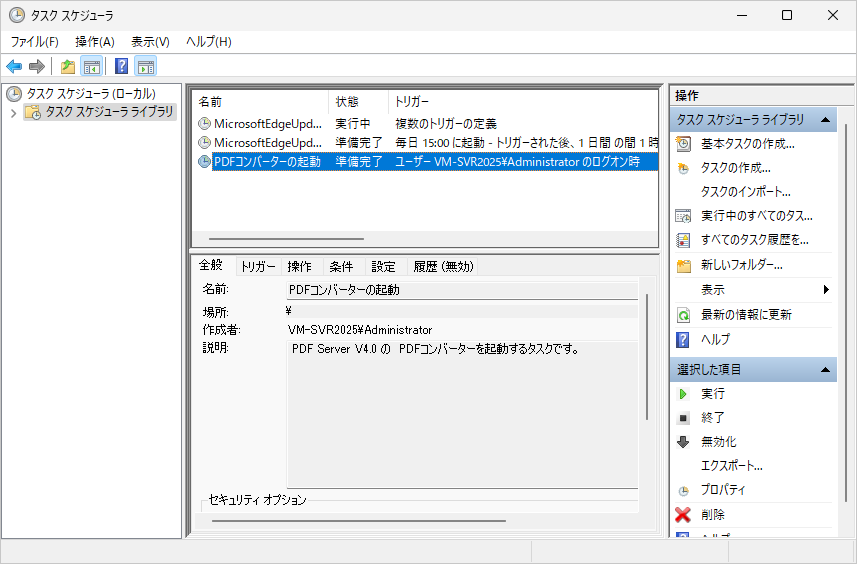Click ヘルプ in the library actions section
The image size is (857, 564).
(715, 339)
